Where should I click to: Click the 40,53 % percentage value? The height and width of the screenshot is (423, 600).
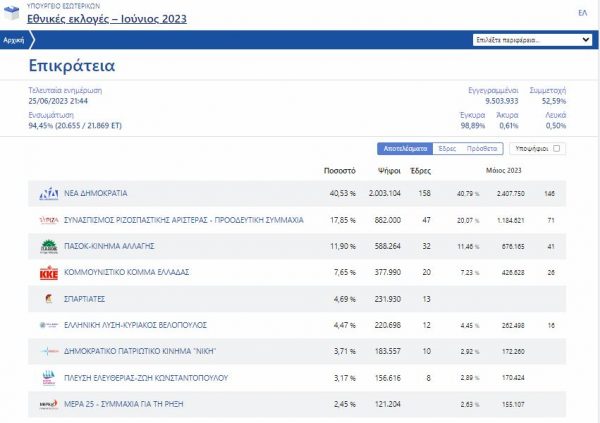pyautogui.click(x=342, y=193)
